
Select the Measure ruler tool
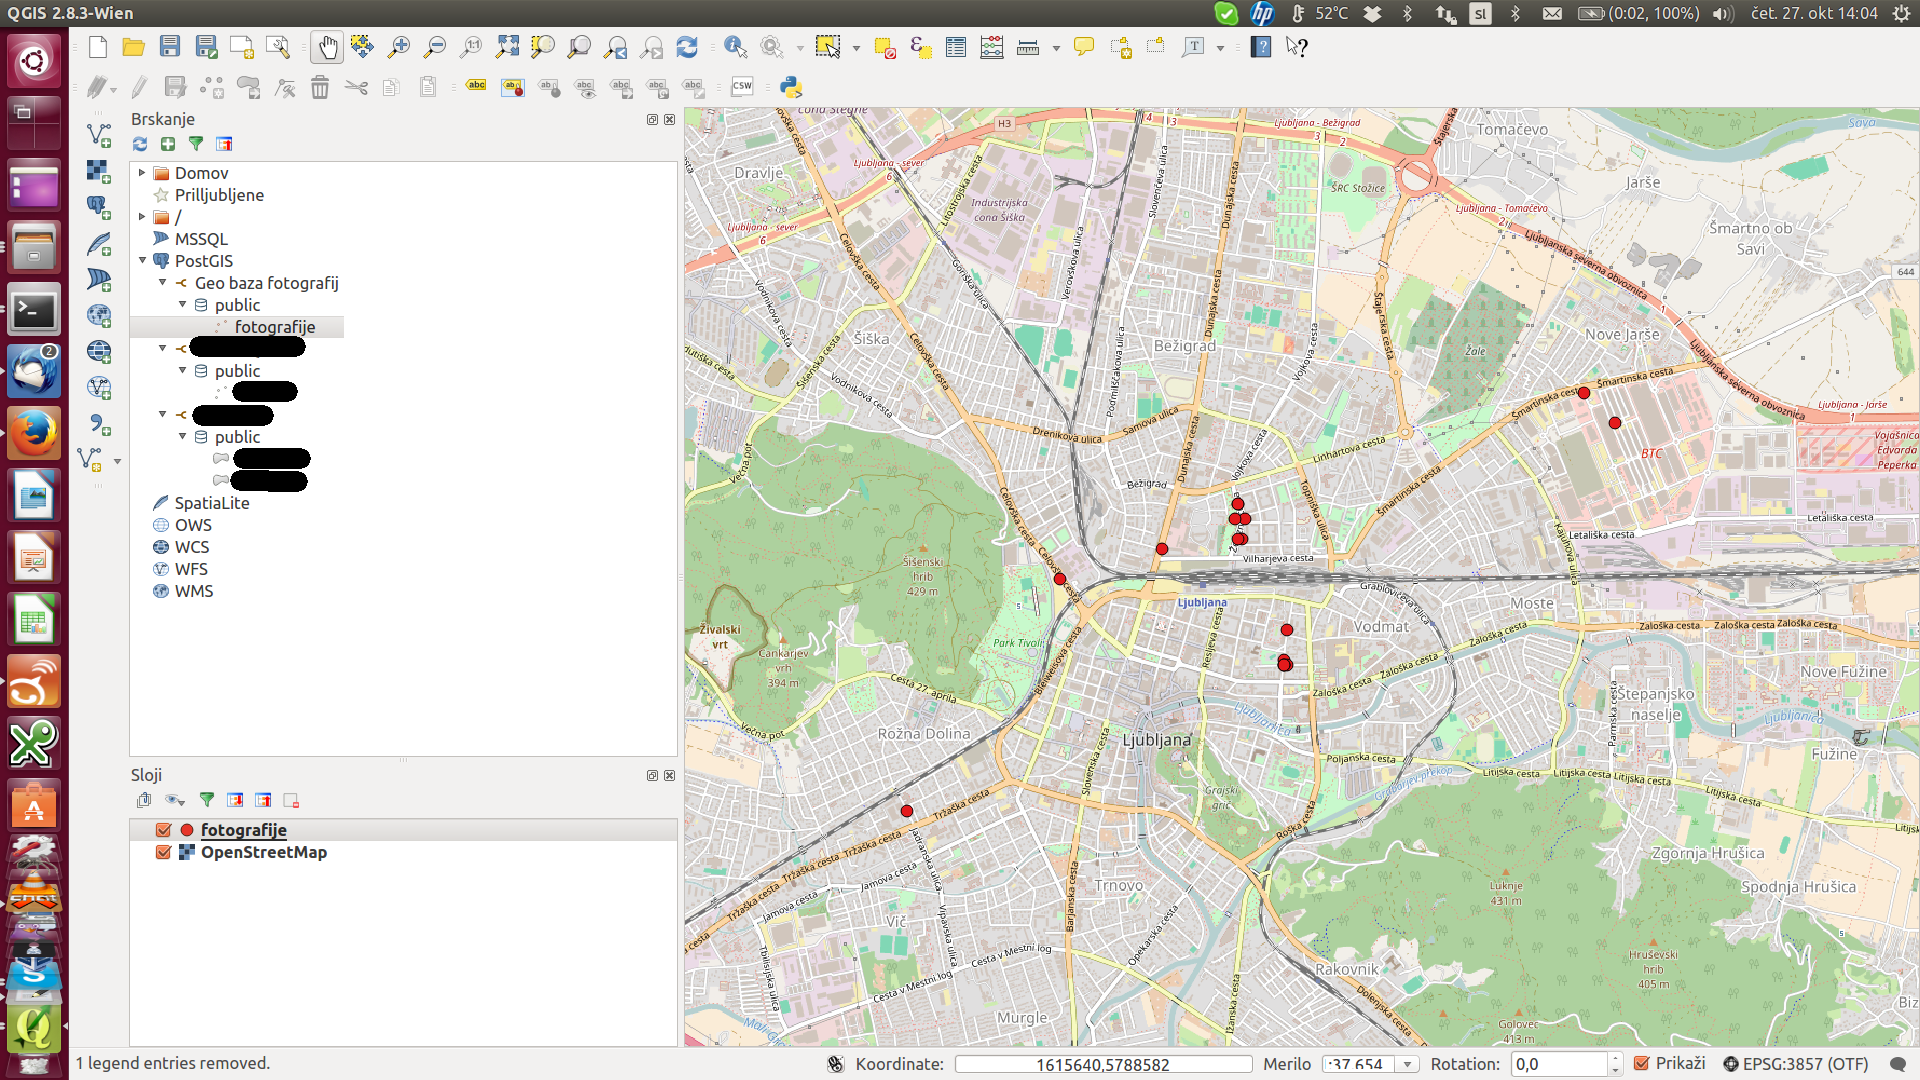pyautogui.click(x=1028, y=47)
